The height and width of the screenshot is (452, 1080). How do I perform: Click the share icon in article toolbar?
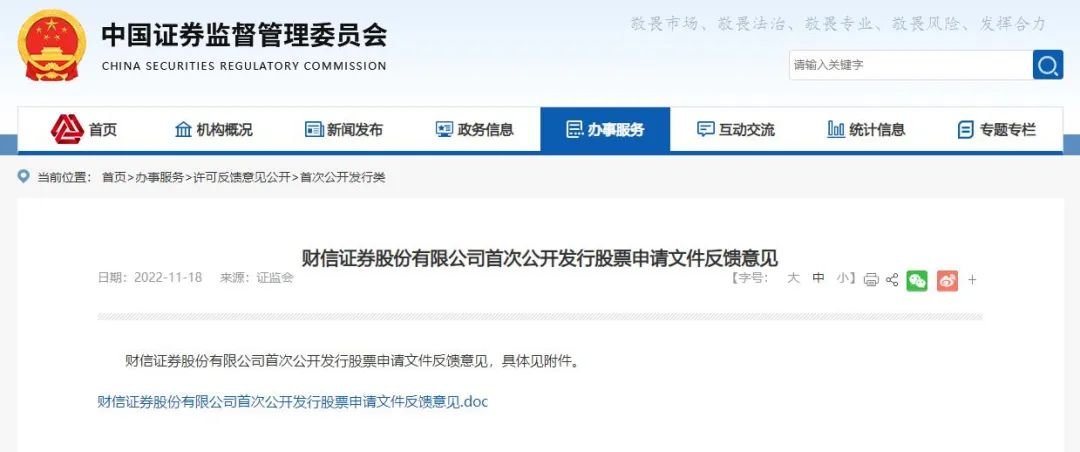coord(892,280)
